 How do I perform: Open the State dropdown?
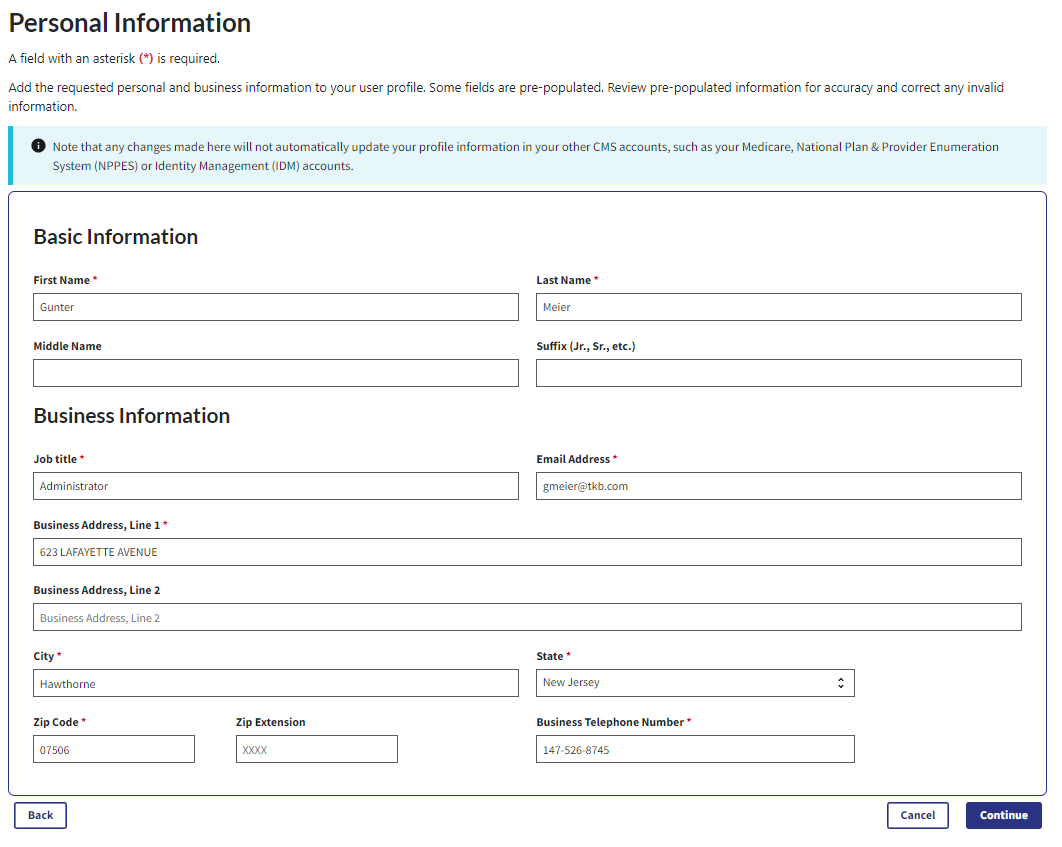click(x=694, y=683)
